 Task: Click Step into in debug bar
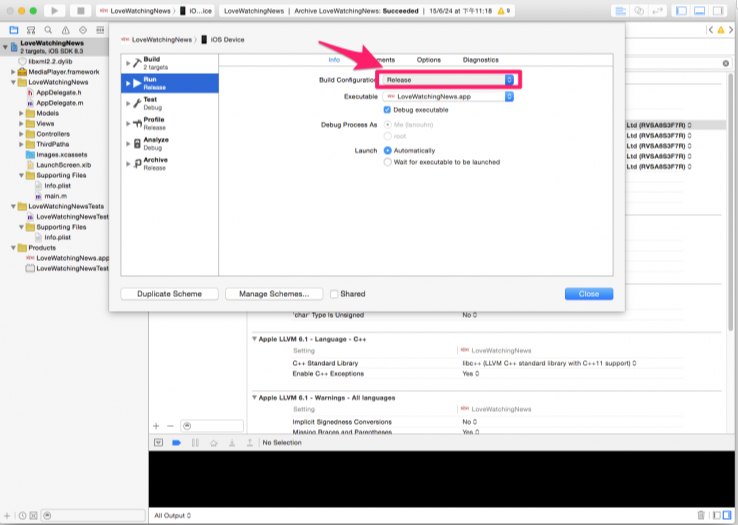tap(232, 443)
